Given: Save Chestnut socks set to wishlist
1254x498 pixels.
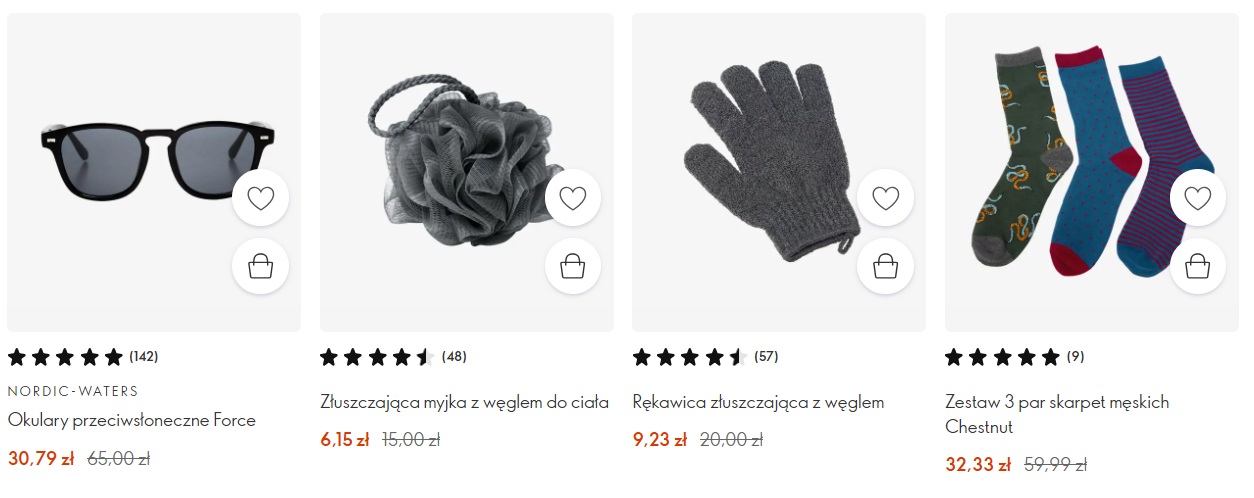Looking at the screenshot, I should click(x=1198, y=198).
